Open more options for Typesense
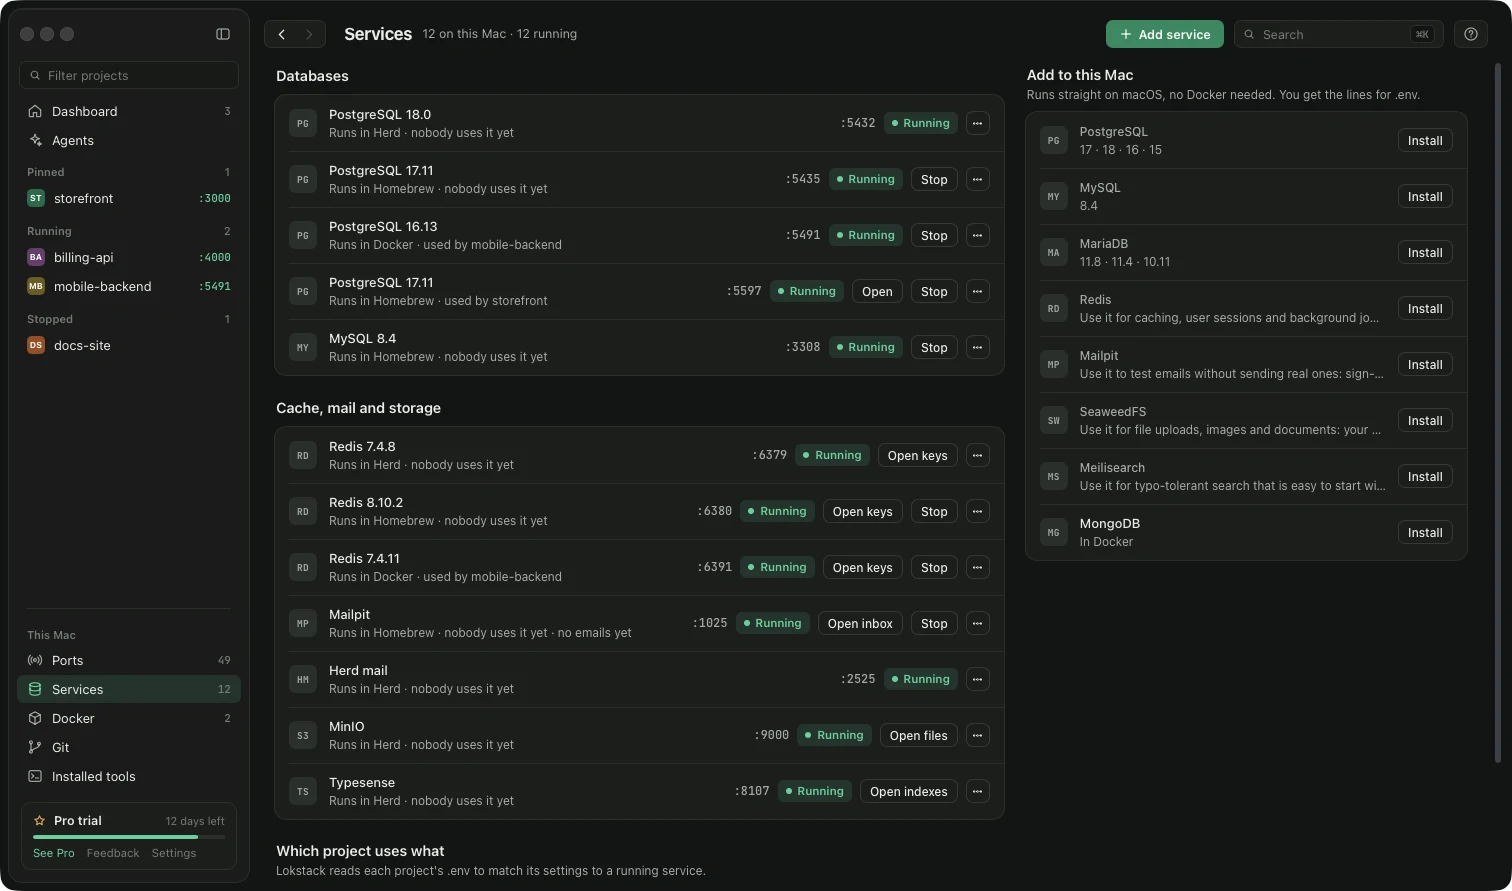This screenshot has width=1512, height=891. 978,791
